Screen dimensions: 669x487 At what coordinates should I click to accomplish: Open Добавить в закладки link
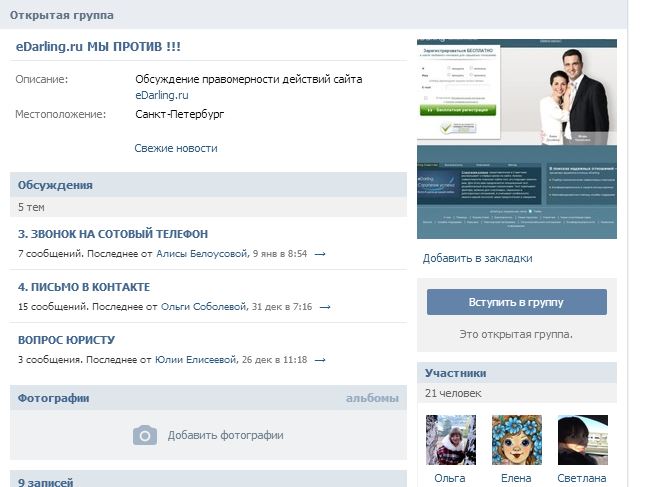coord(477,258)
